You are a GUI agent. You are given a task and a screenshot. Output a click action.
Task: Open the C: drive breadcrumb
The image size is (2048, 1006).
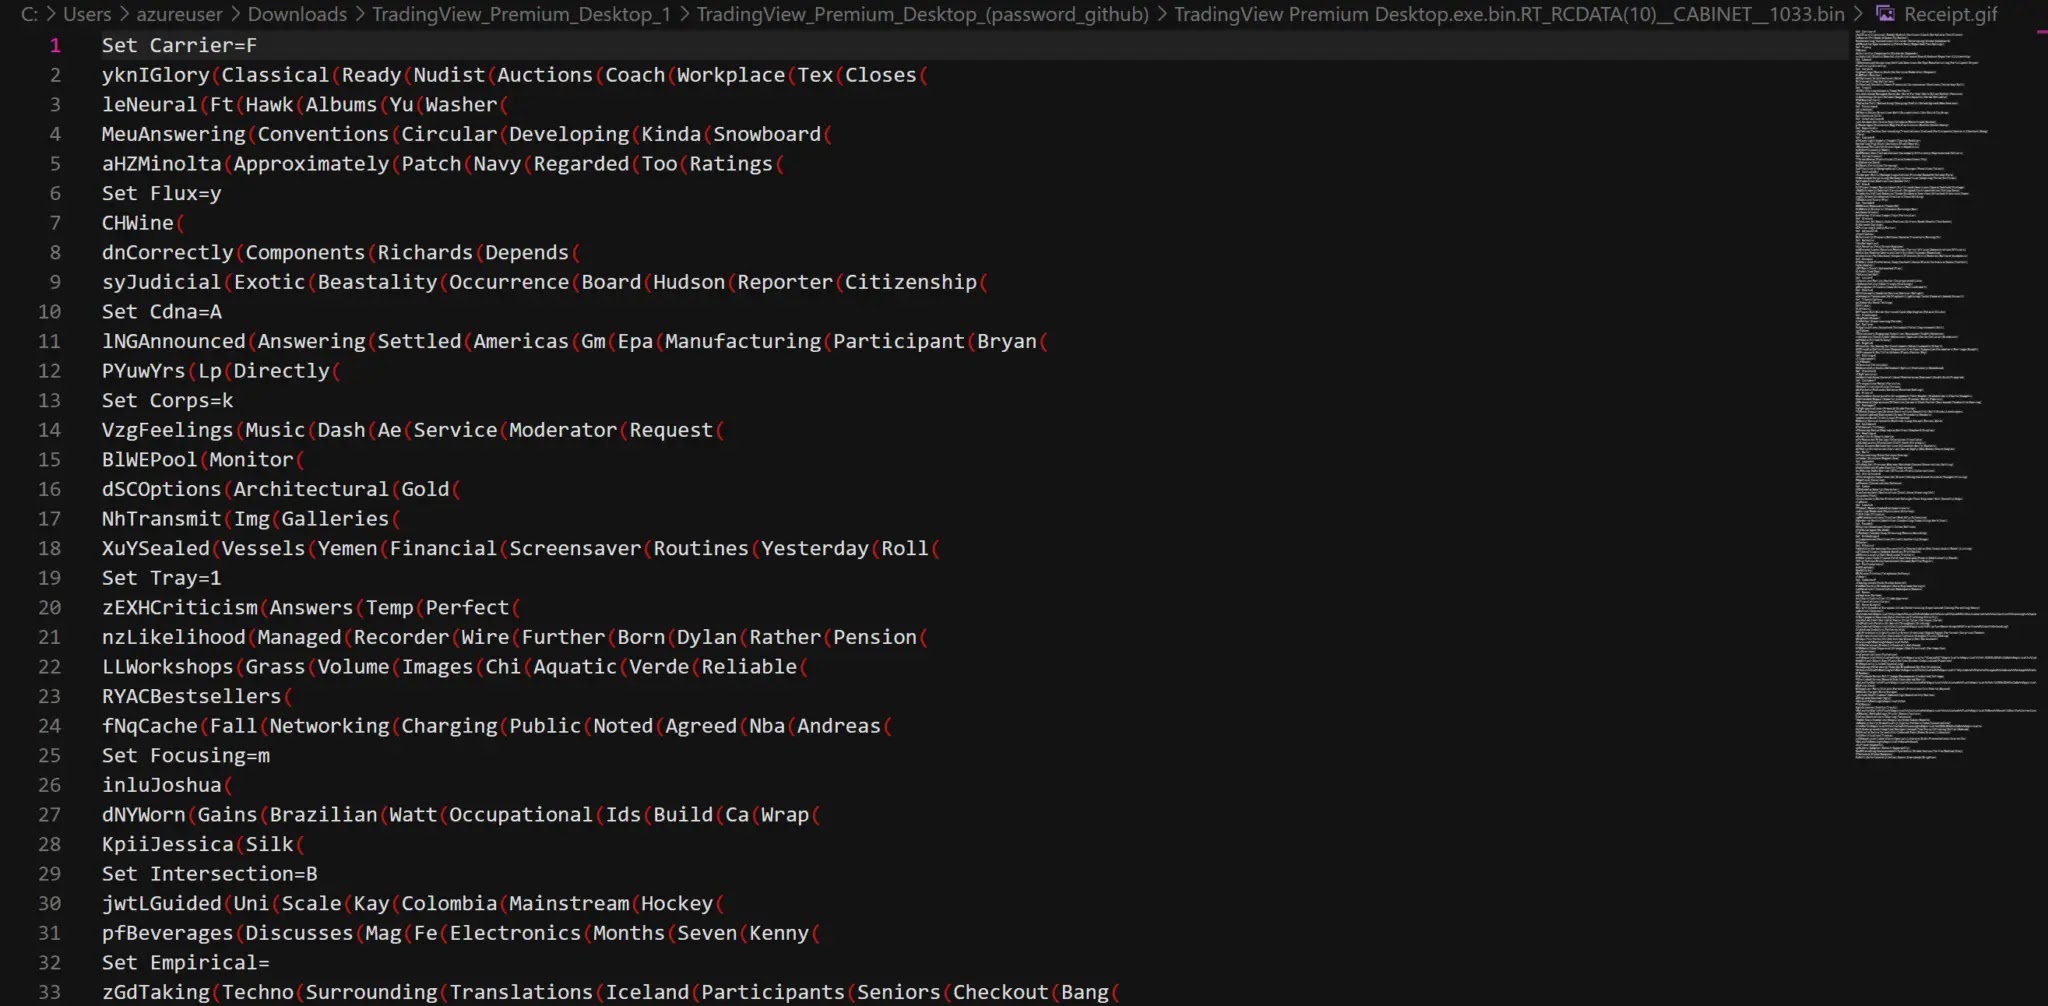coord(30,14)
